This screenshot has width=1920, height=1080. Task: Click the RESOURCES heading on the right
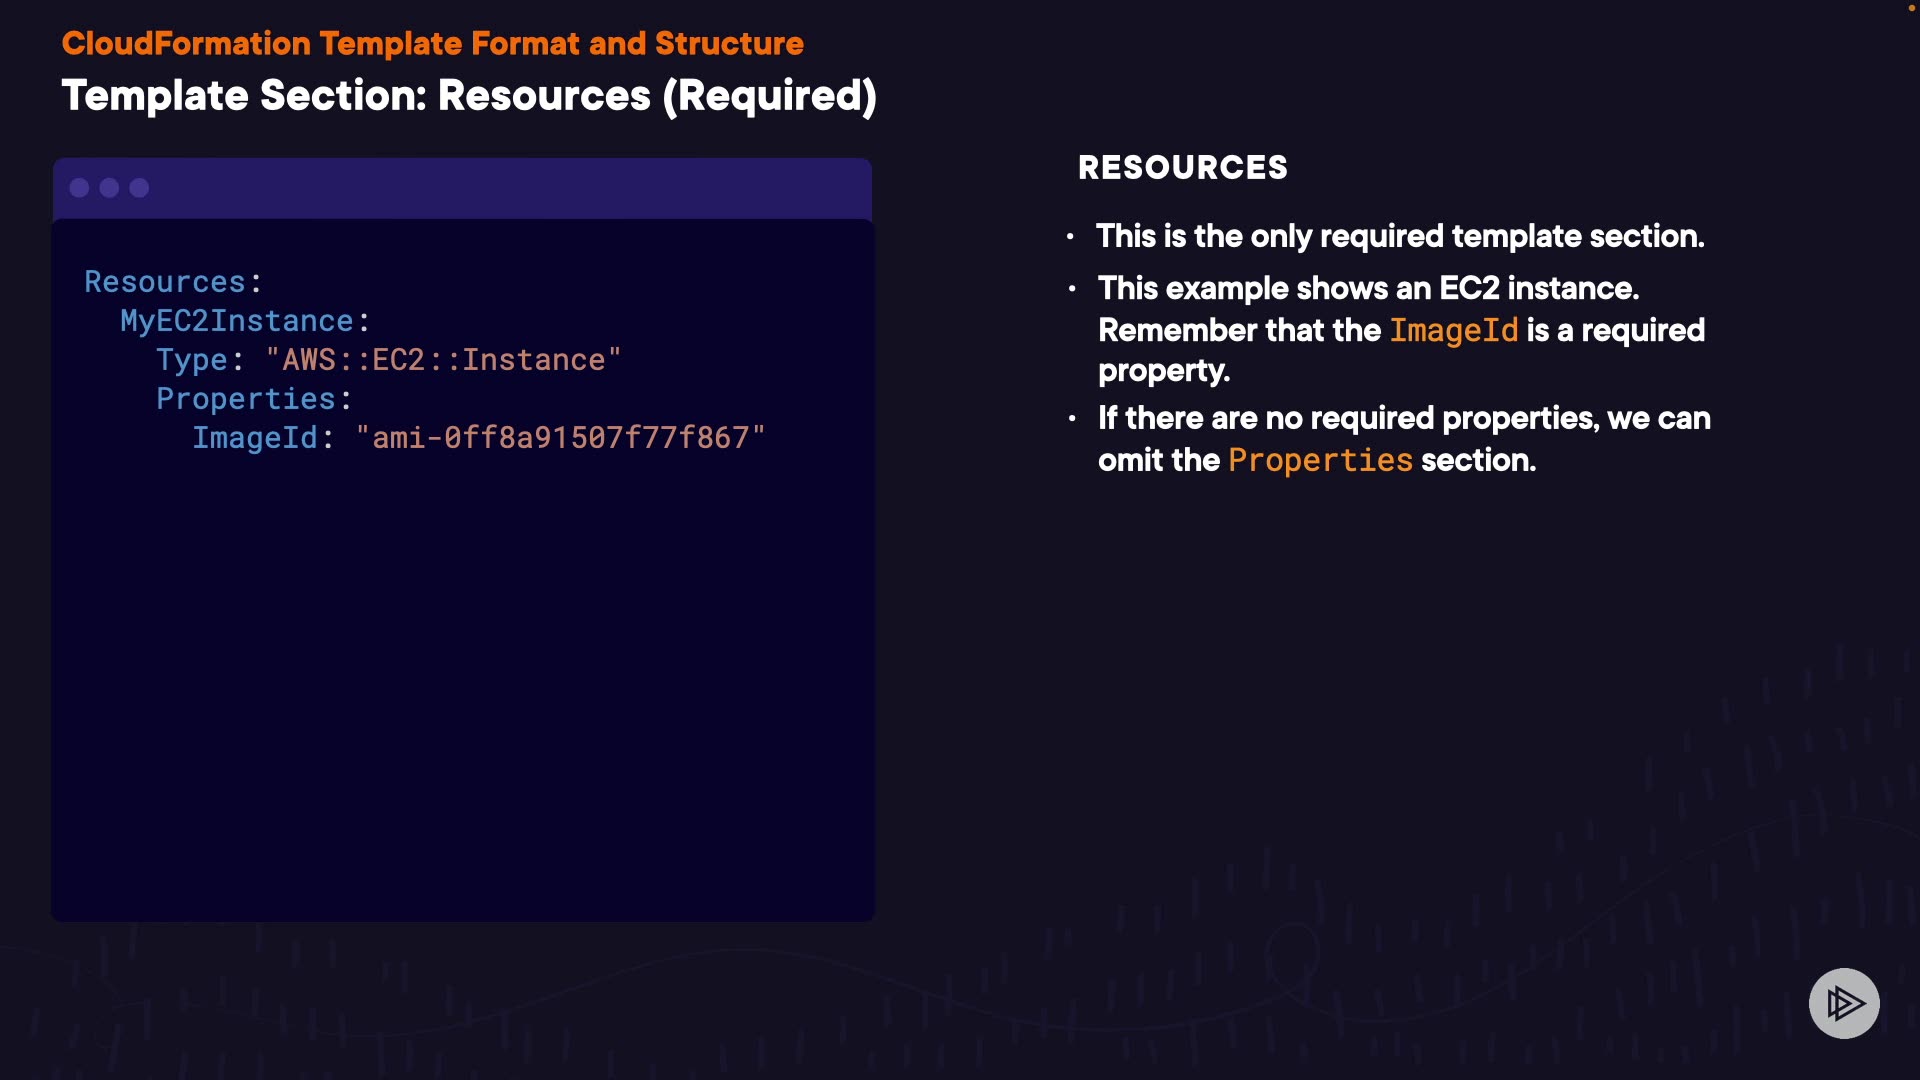(x=1182, y=168)
